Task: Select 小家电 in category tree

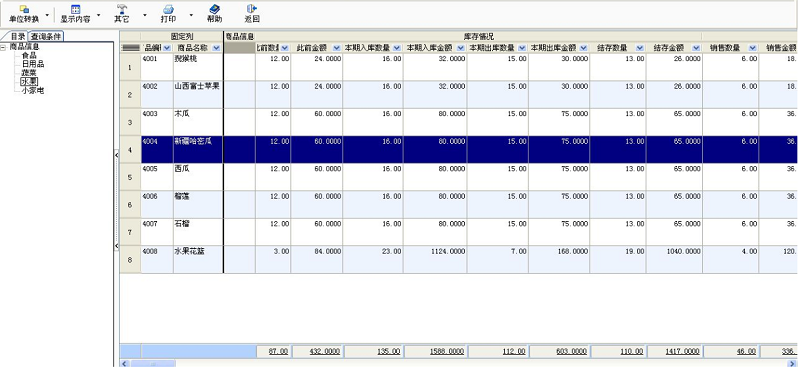Action: (x=33, y=90)
